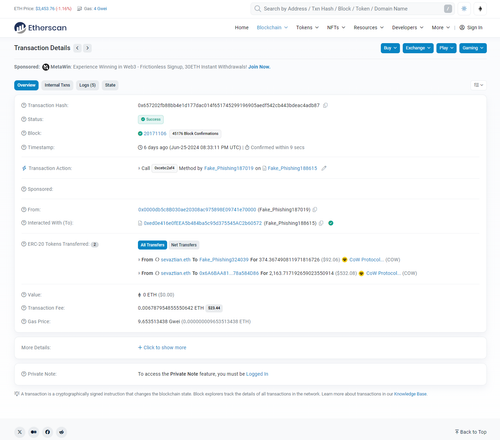Image resolution: width=500 pixels, height=440 pixels.
Task: Select Net Transfers toggle
Action: pos(184,245)
